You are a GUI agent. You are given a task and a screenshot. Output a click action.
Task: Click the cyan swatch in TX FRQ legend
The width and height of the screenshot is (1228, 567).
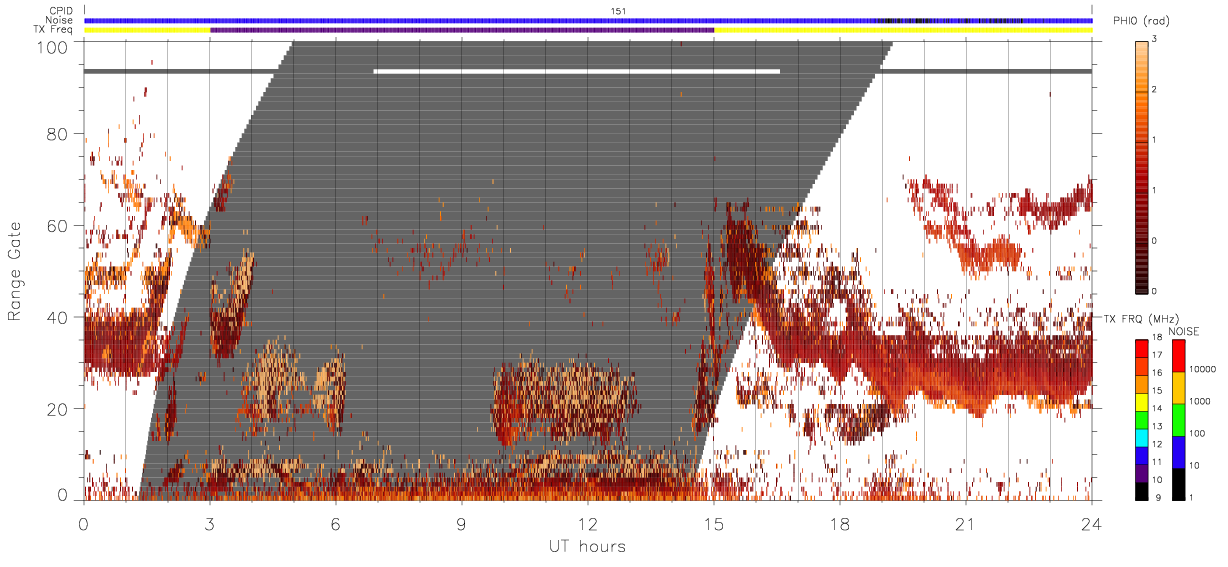pos(1141,436)
